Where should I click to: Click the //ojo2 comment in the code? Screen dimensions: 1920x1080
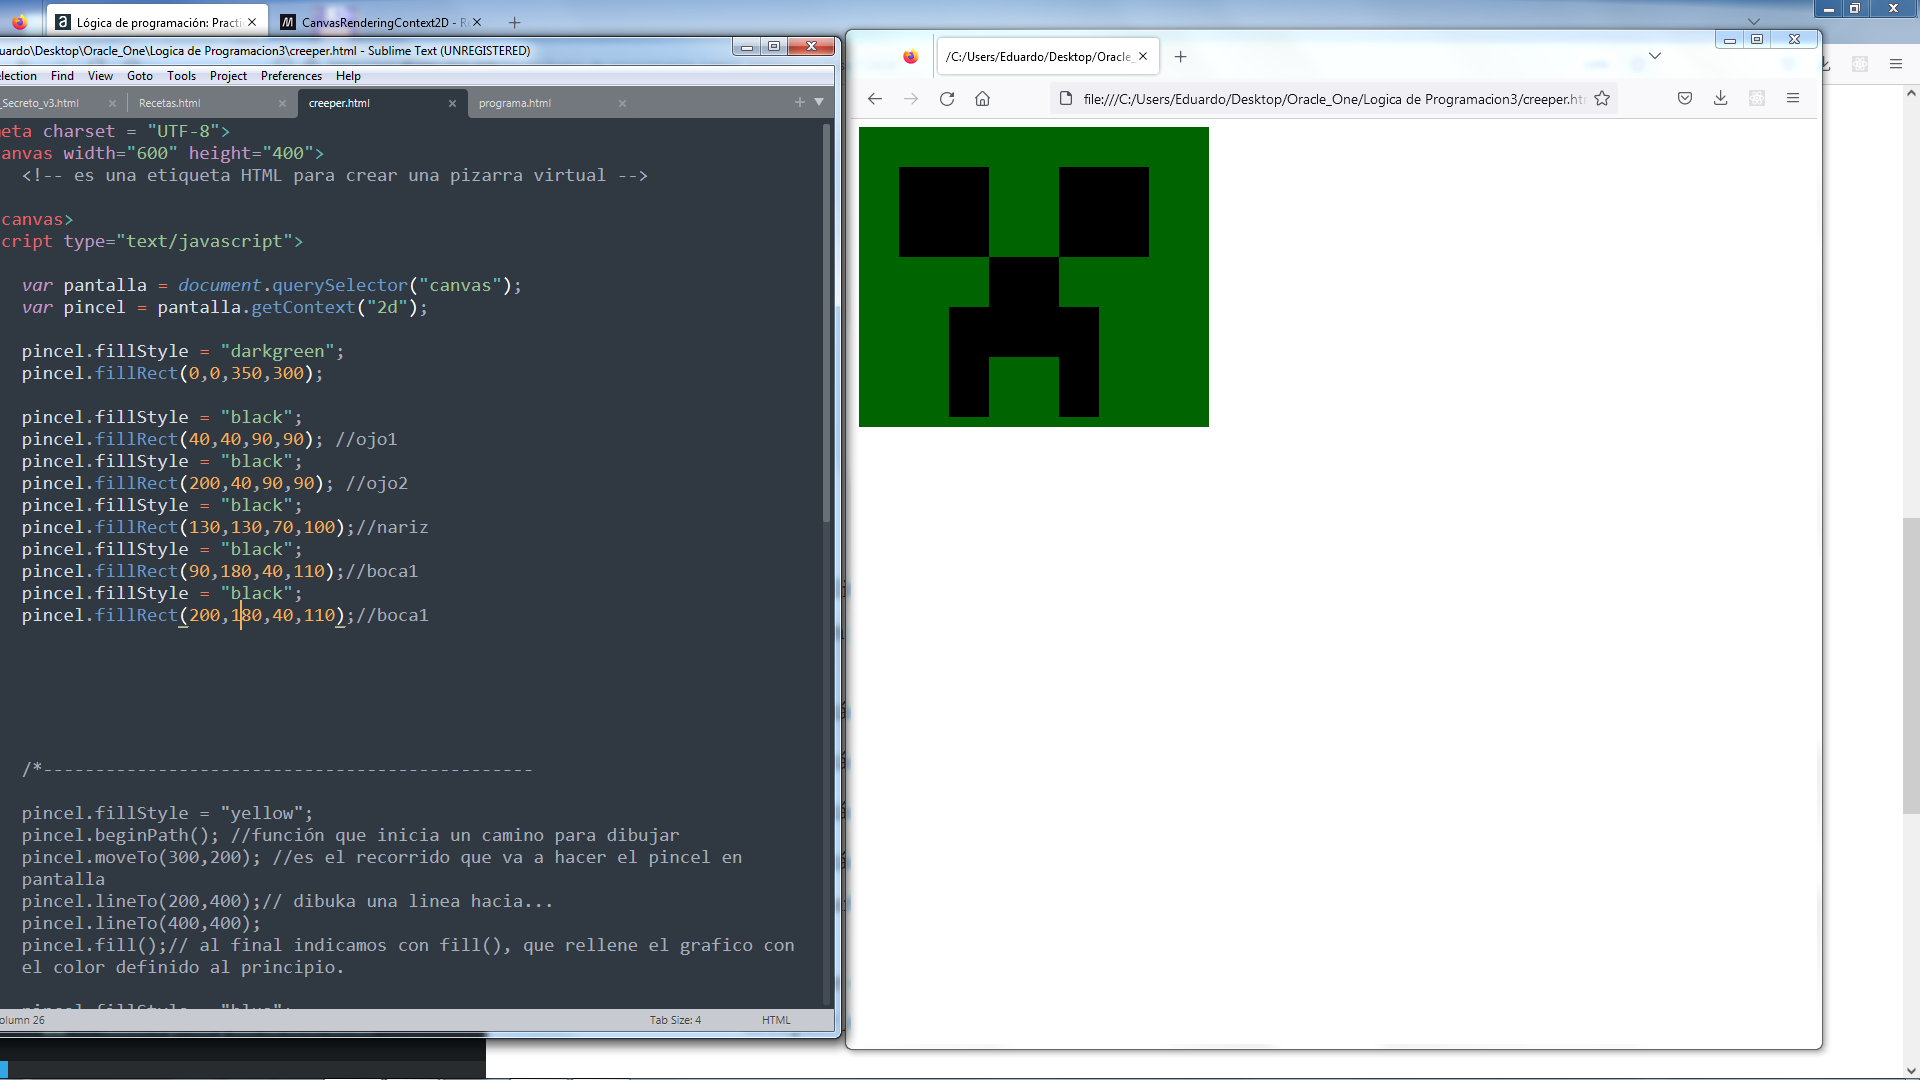(377, 483)
